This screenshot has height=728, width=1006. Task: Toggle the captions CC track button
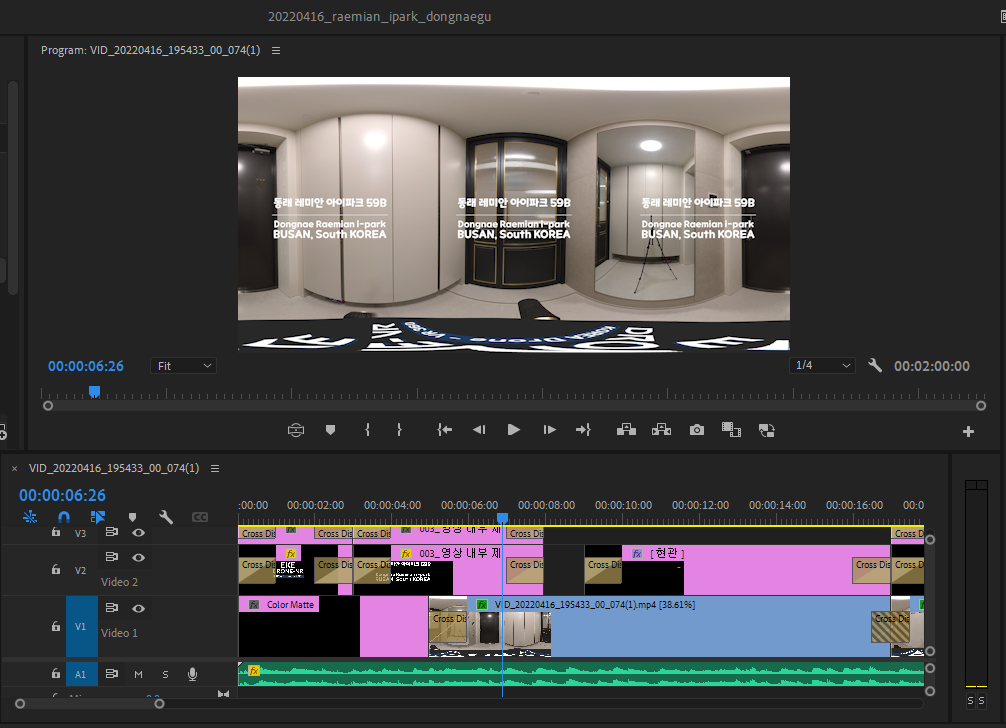200,517
